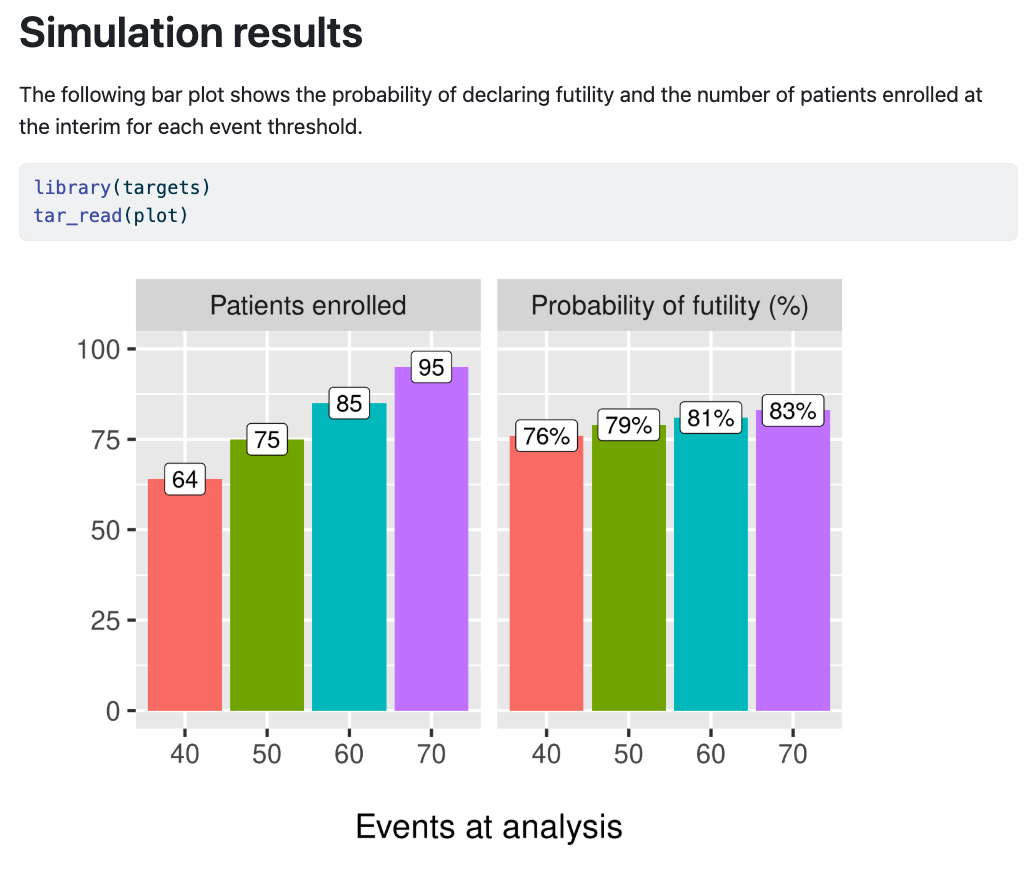Click the y-axis tick label 100
The width and height of the screenshot is (1029, 874).
pos(98,349)
